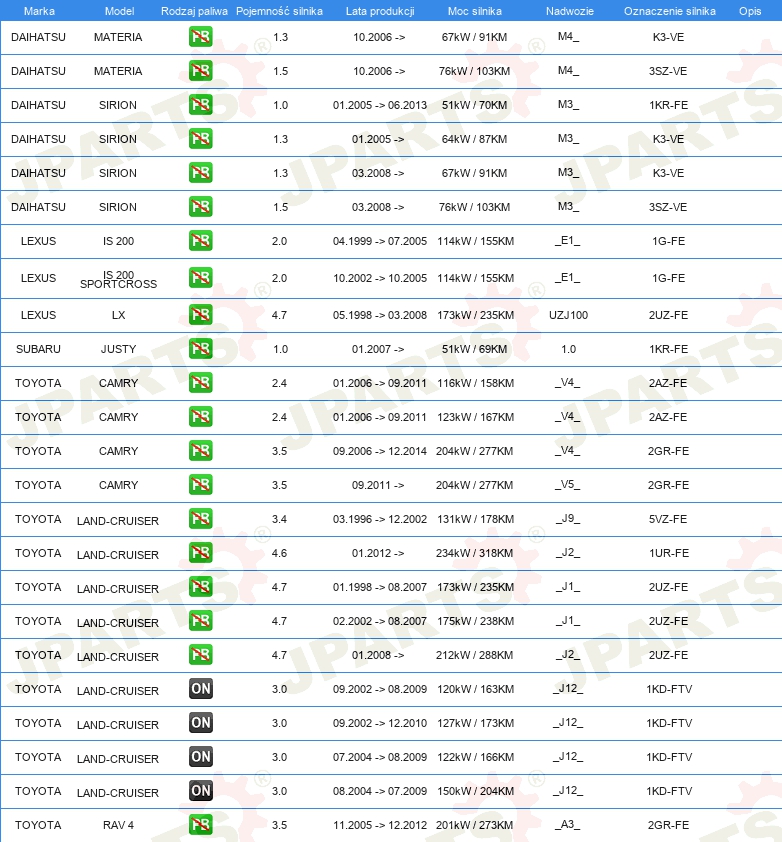This screenshot has width=782, height=842.
Task: Click power value 131kW / 178KM
Action: (475, 519)
